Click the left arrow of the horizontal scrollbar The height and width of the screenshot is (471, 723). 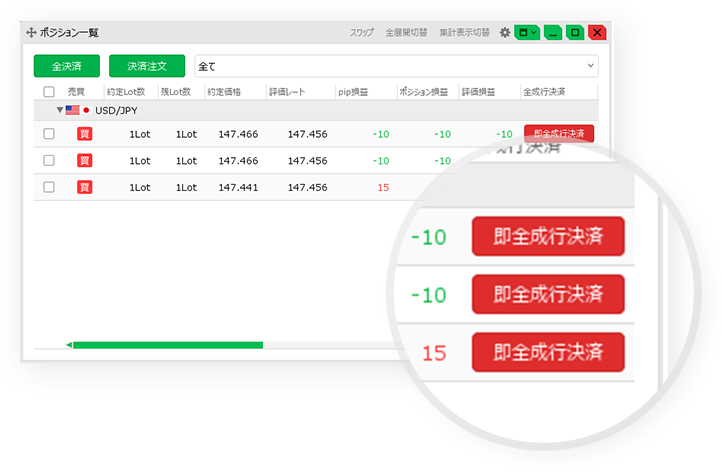(69, 345)
